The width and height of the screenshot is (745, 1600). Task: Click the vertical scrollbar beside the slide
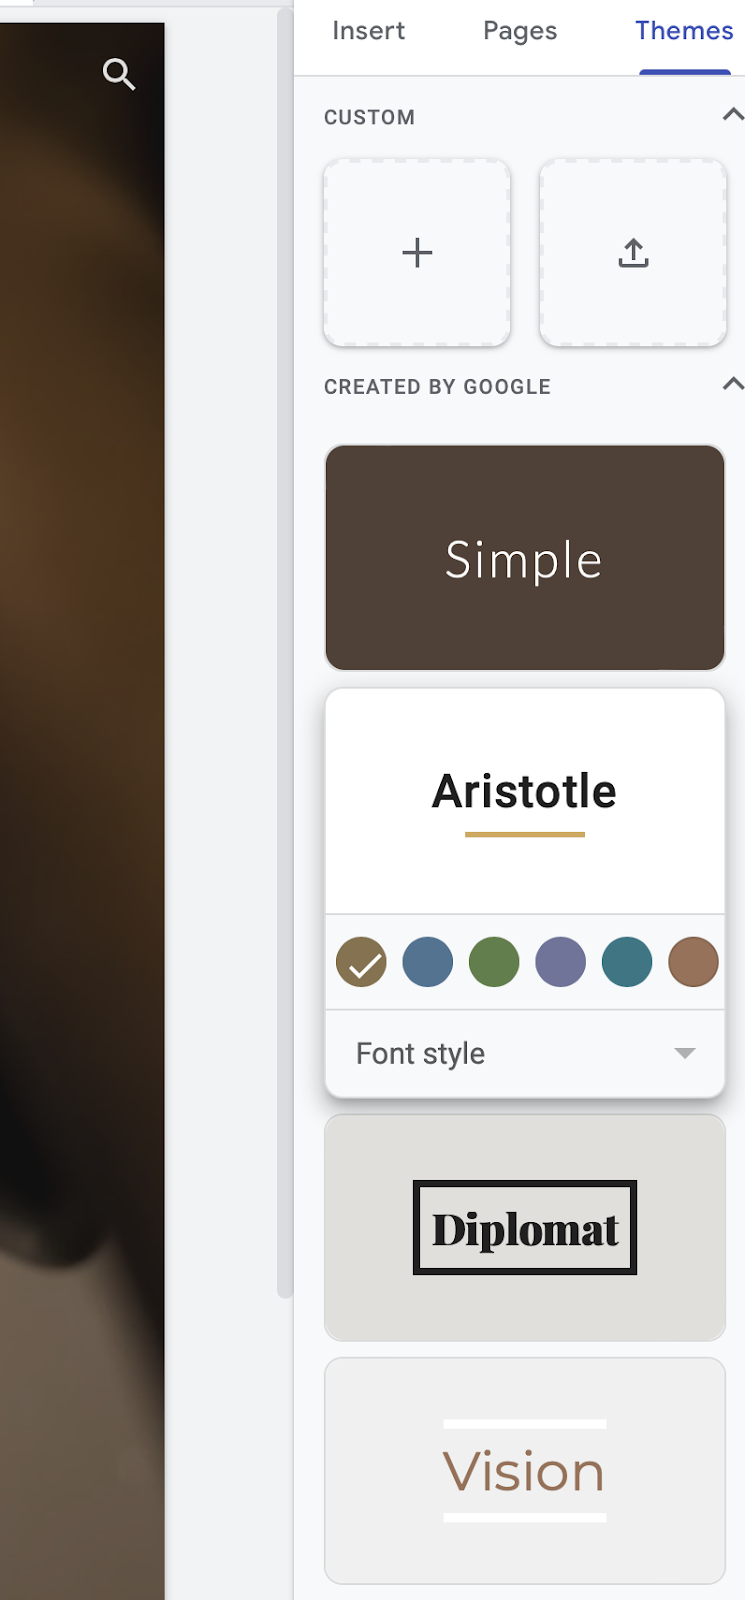(283, 650)
